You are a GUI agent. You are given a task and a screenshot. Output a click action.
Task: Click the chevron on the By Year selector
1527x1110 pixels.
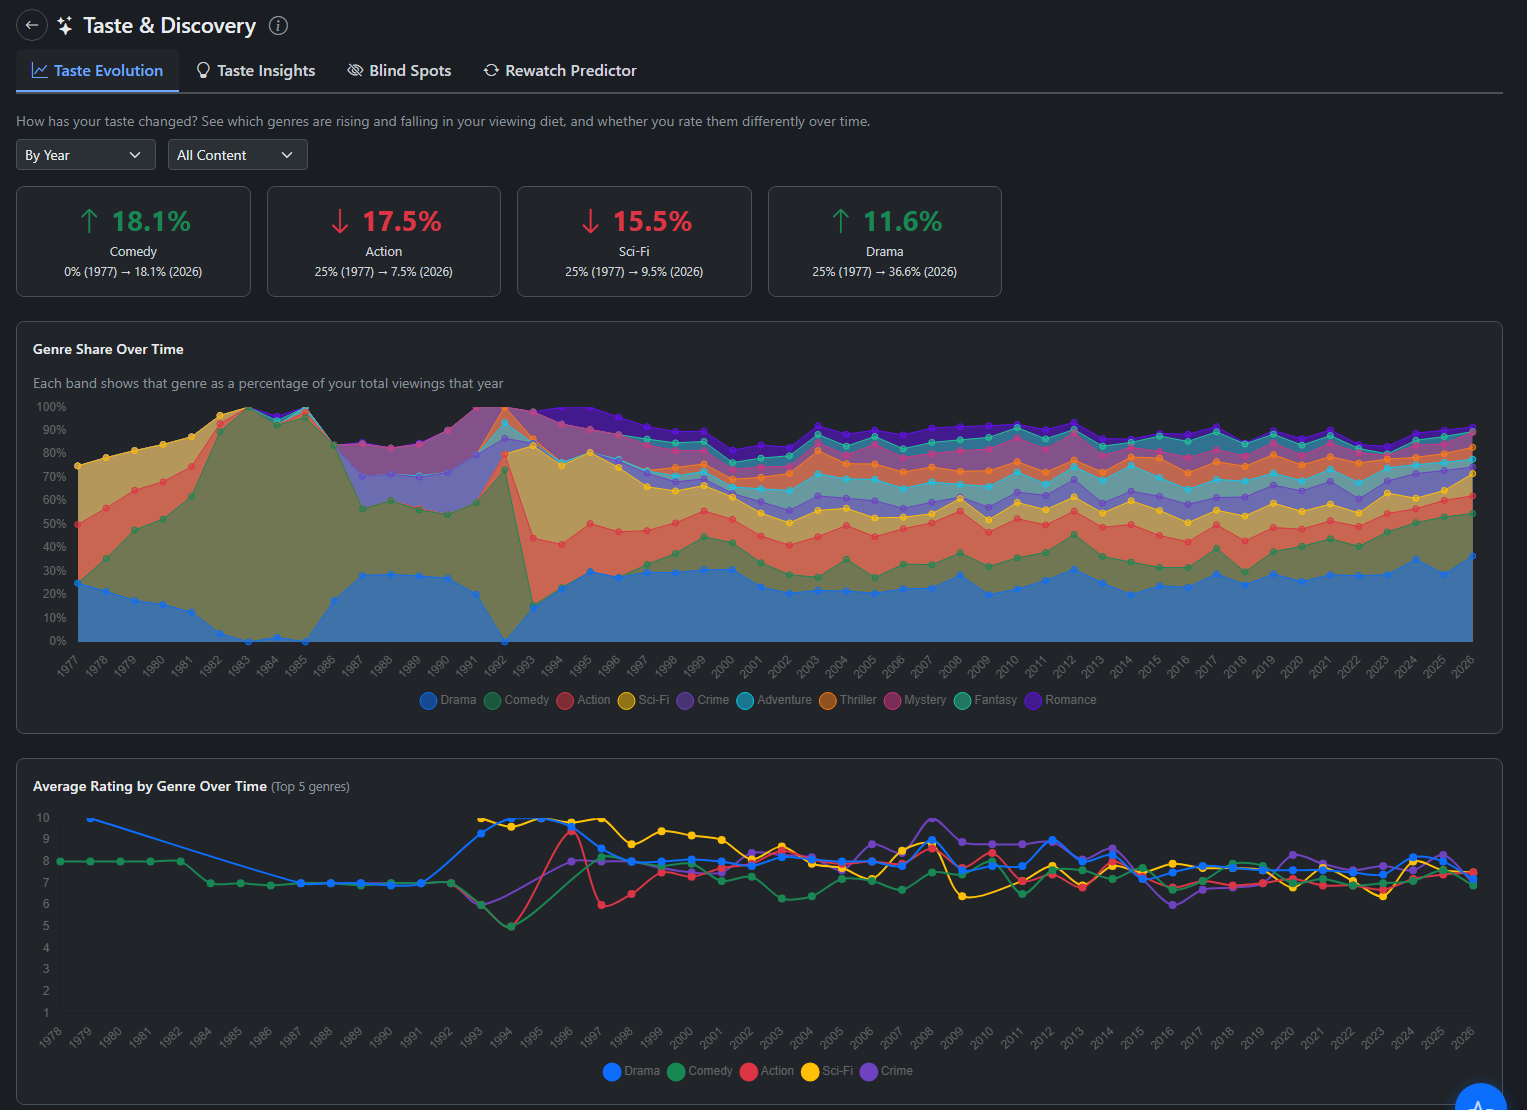(135, 155)
